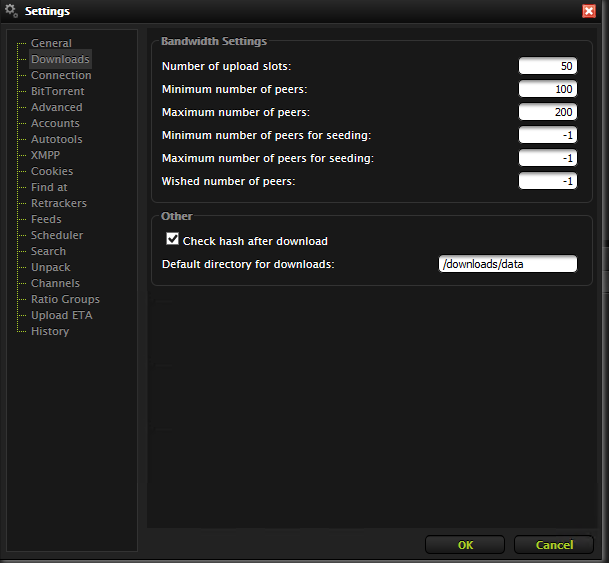The height and width of the screenshot is (563, 609).
Task: Confirm settings with the OK button
Action: click(x=465, y=545)
